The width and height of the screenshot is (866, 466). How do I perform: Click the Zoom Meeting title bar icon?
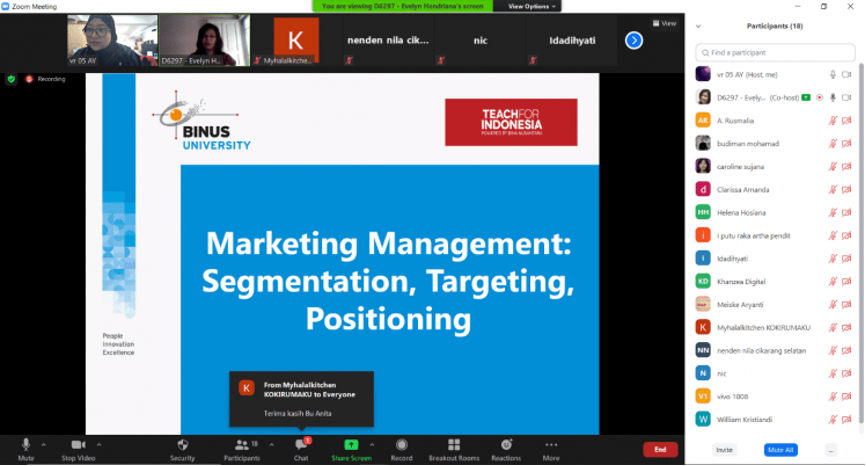[6, 6]
